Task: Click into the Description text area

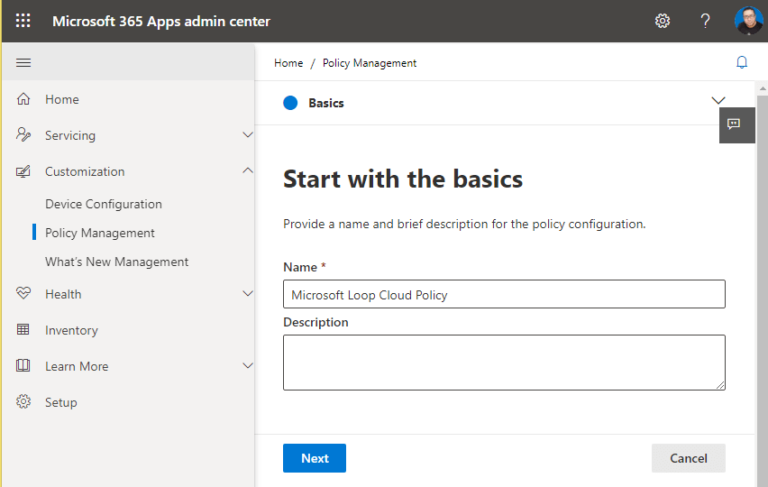Action: point(503,361)
